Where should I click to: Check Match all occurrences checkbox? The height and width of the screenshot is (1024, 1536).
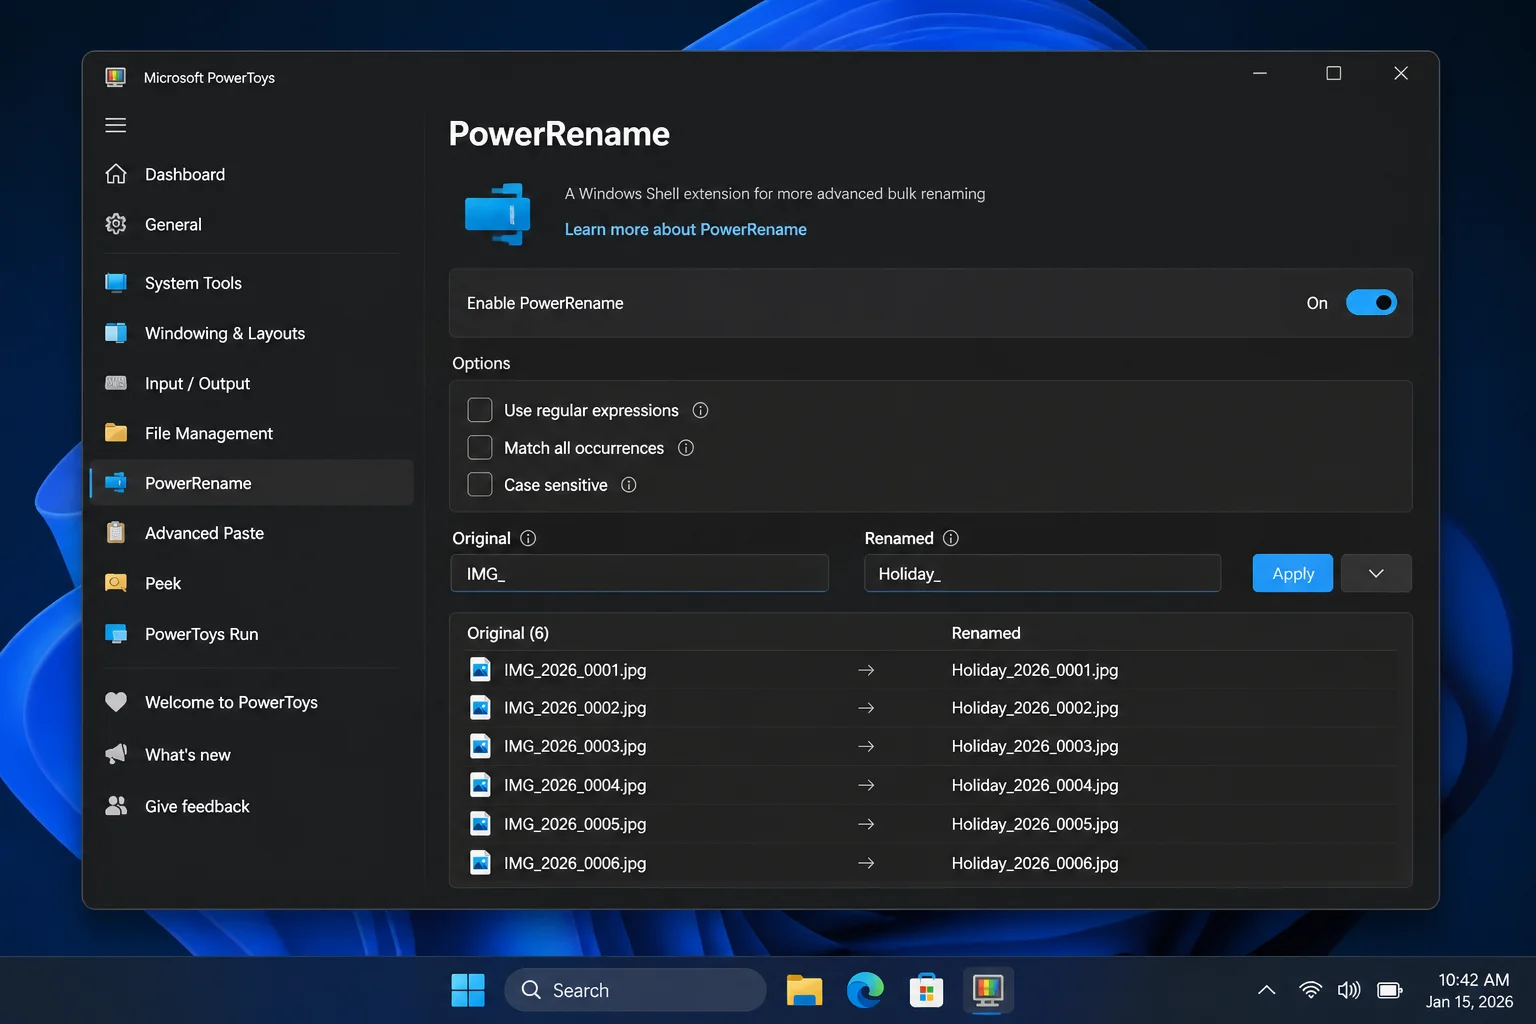click(x=480, y=447)
